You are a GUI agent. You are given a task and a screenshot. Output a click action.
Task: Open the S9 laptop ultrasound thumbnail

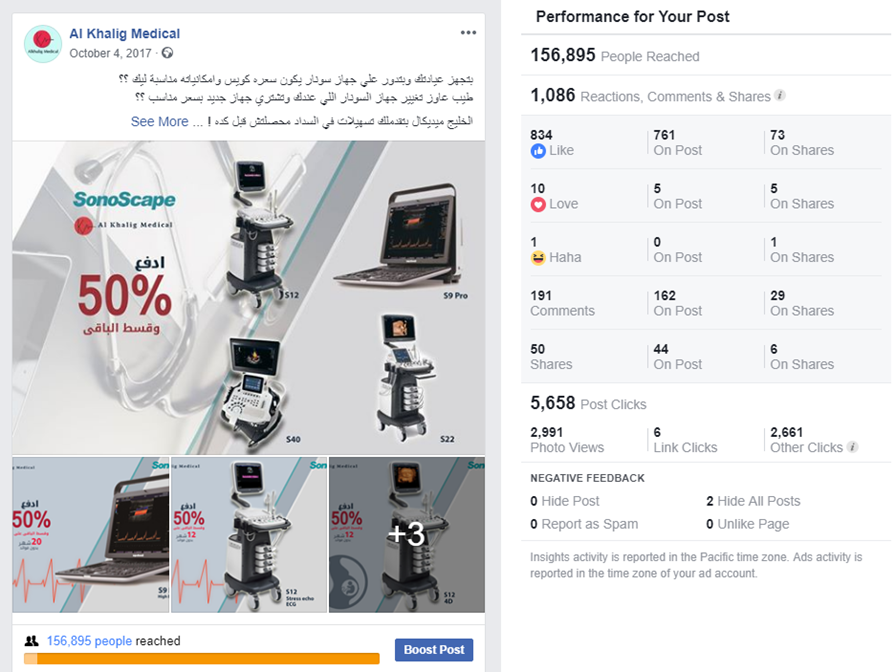click(91, 534)
